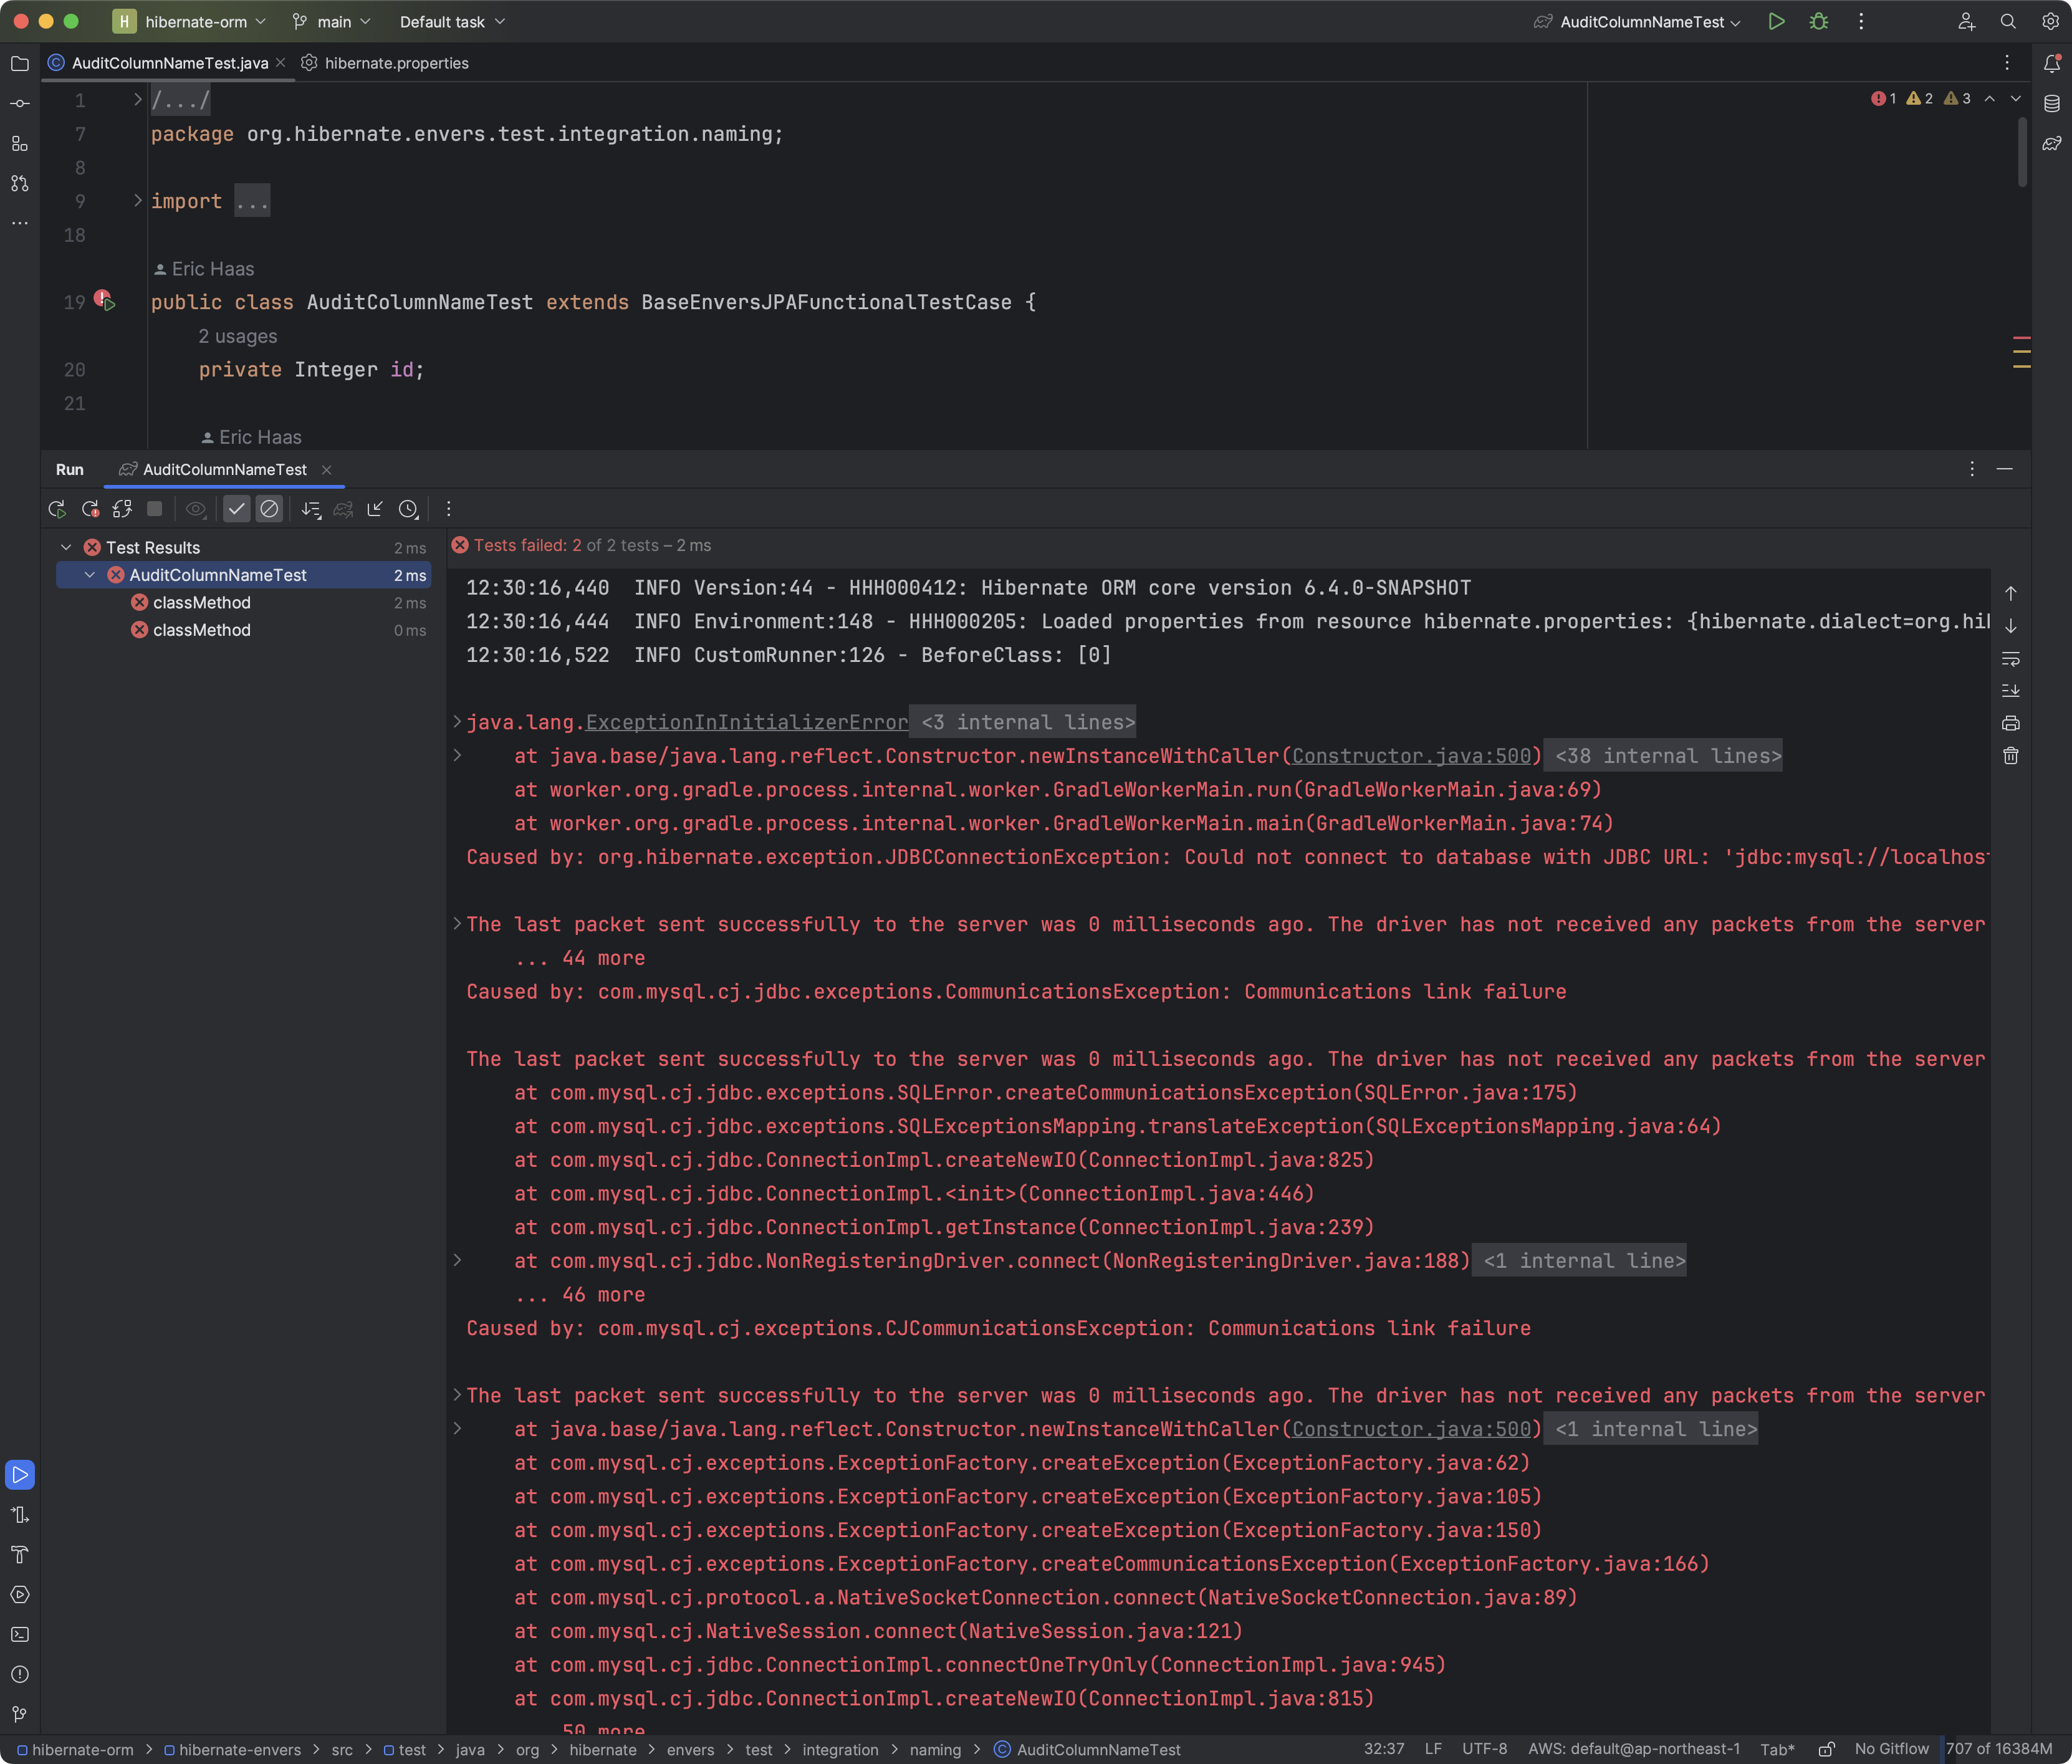Open the Database tool window icon
2072x1764 pixels.
pos(2051,103)
